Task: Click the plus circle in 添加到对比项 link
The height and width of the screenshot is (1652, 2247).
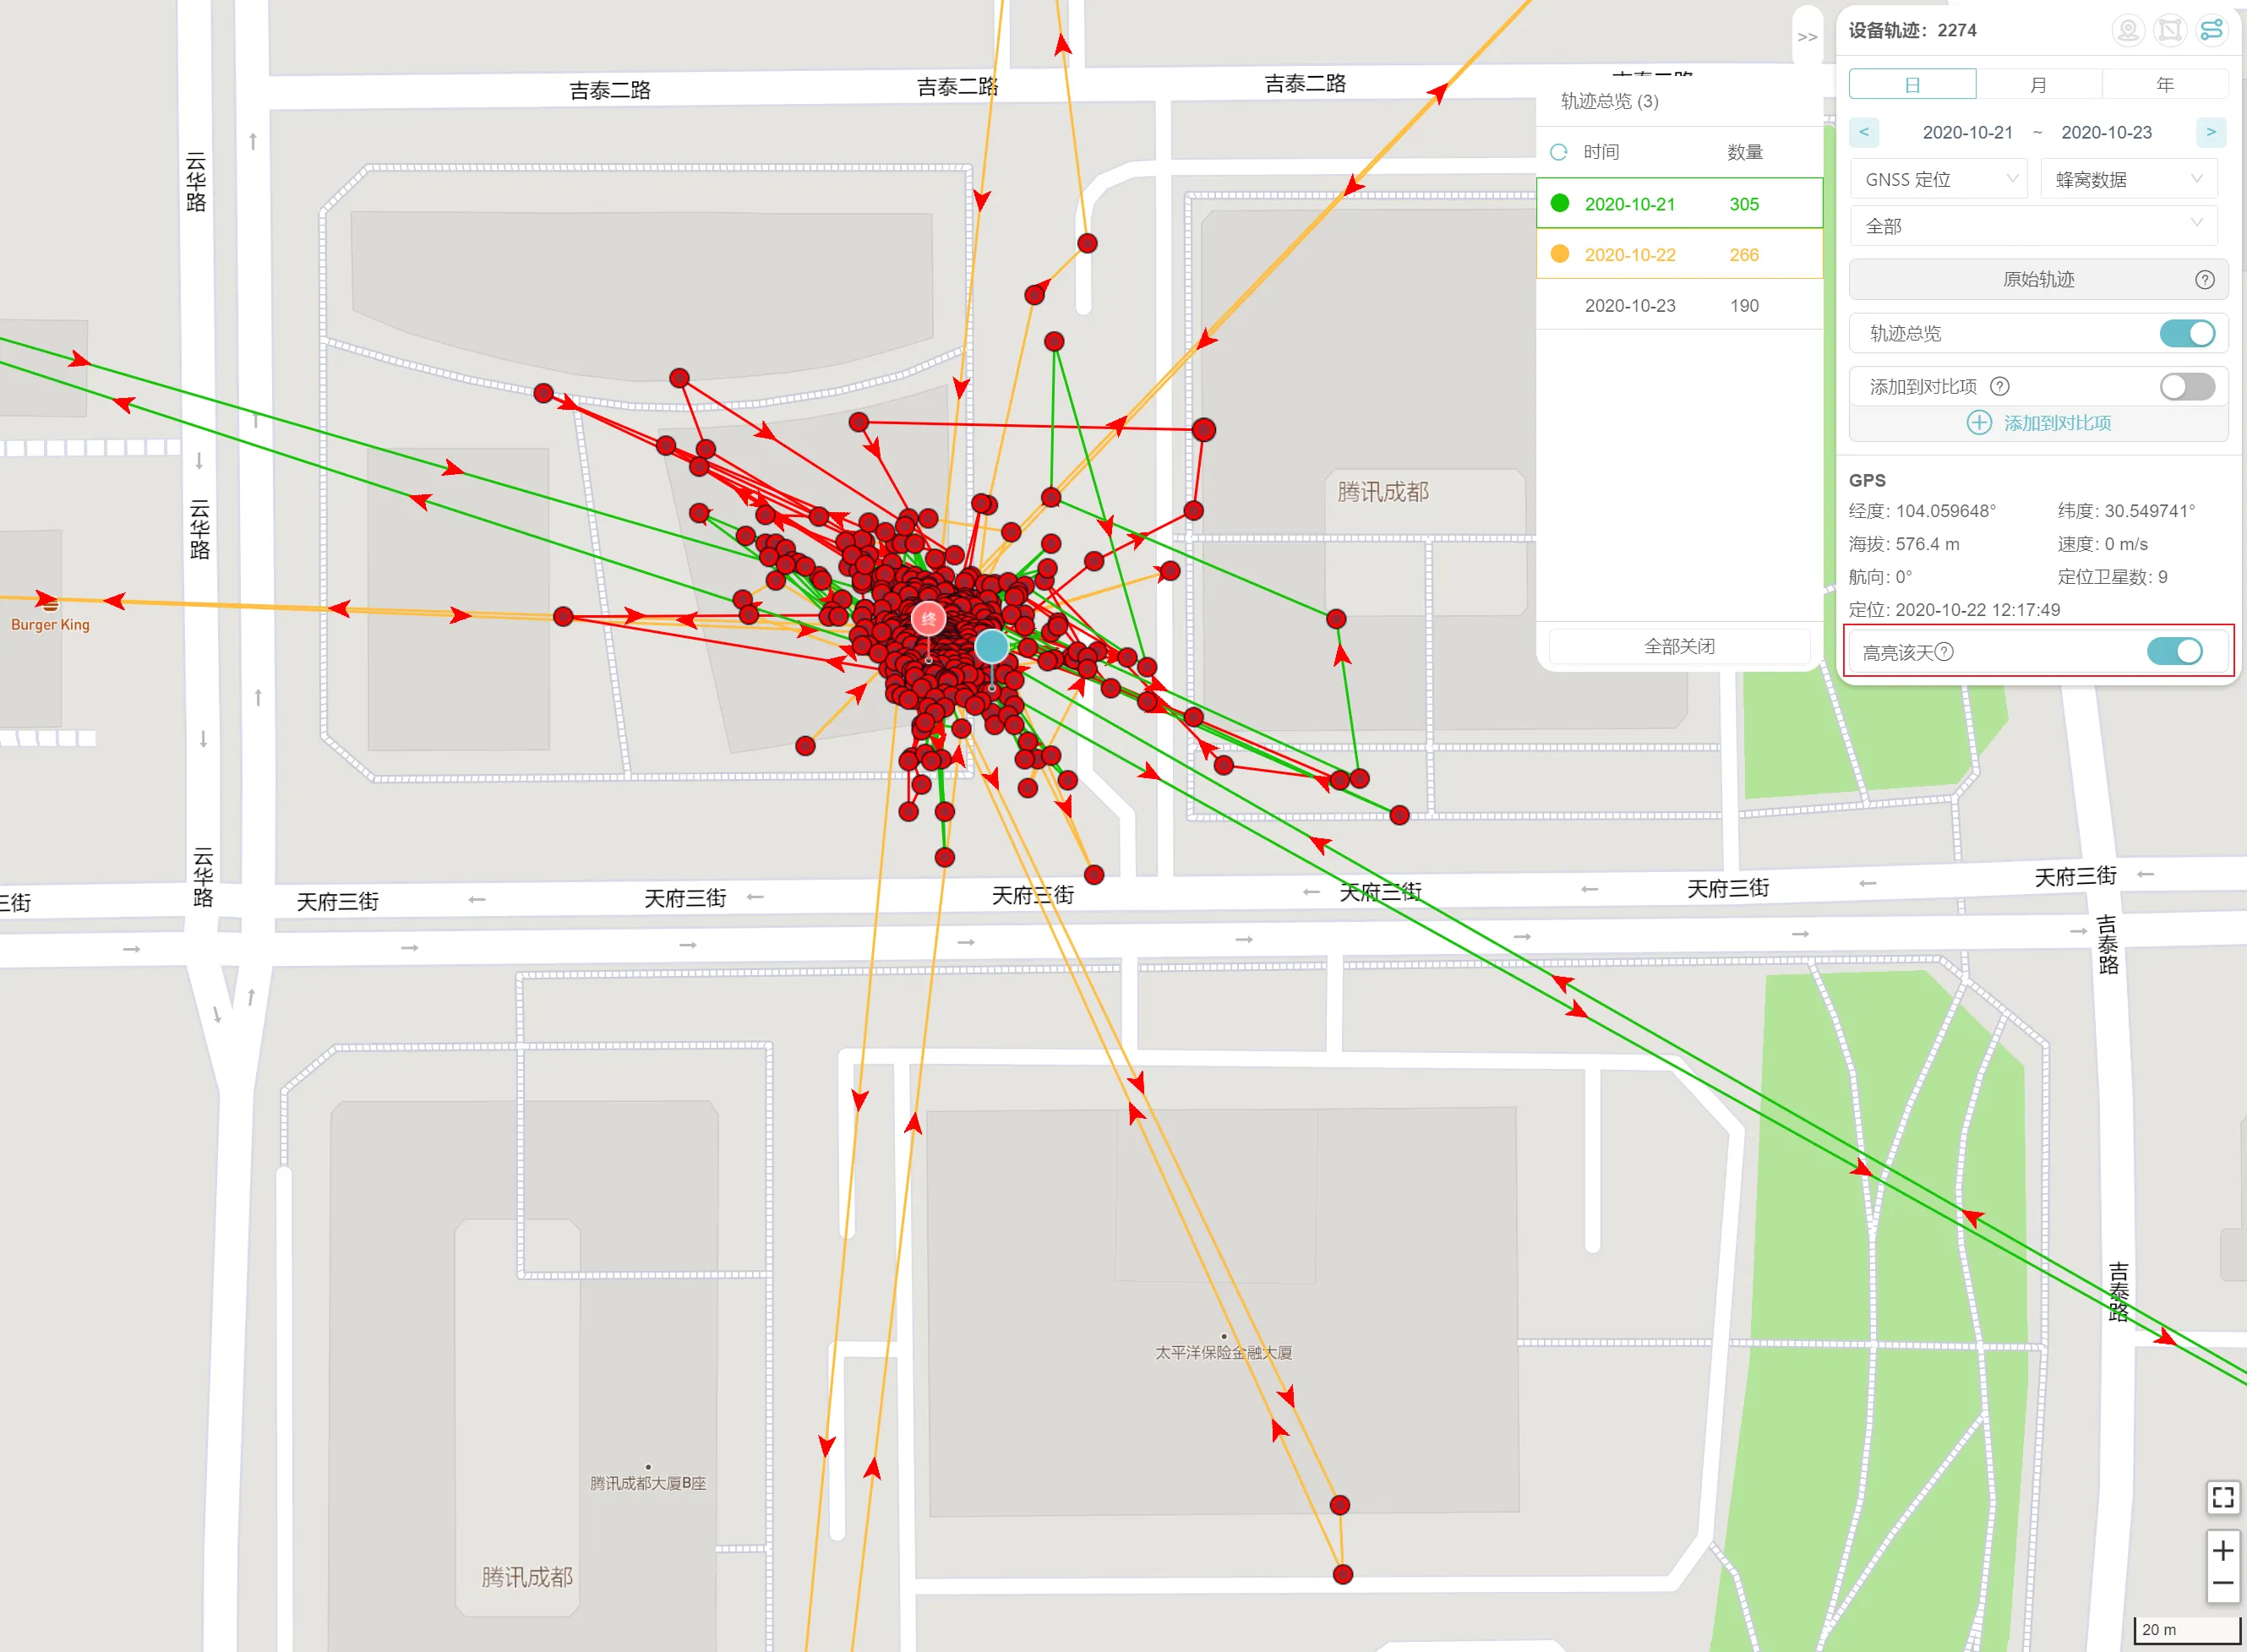Action: [x=1979, y=423]
